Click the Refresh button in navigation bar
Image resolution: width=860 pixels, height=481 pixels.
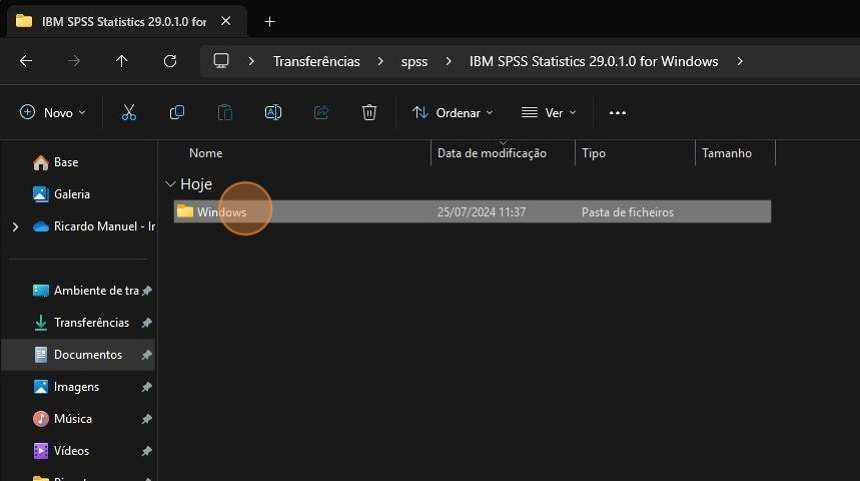point(170,61)
